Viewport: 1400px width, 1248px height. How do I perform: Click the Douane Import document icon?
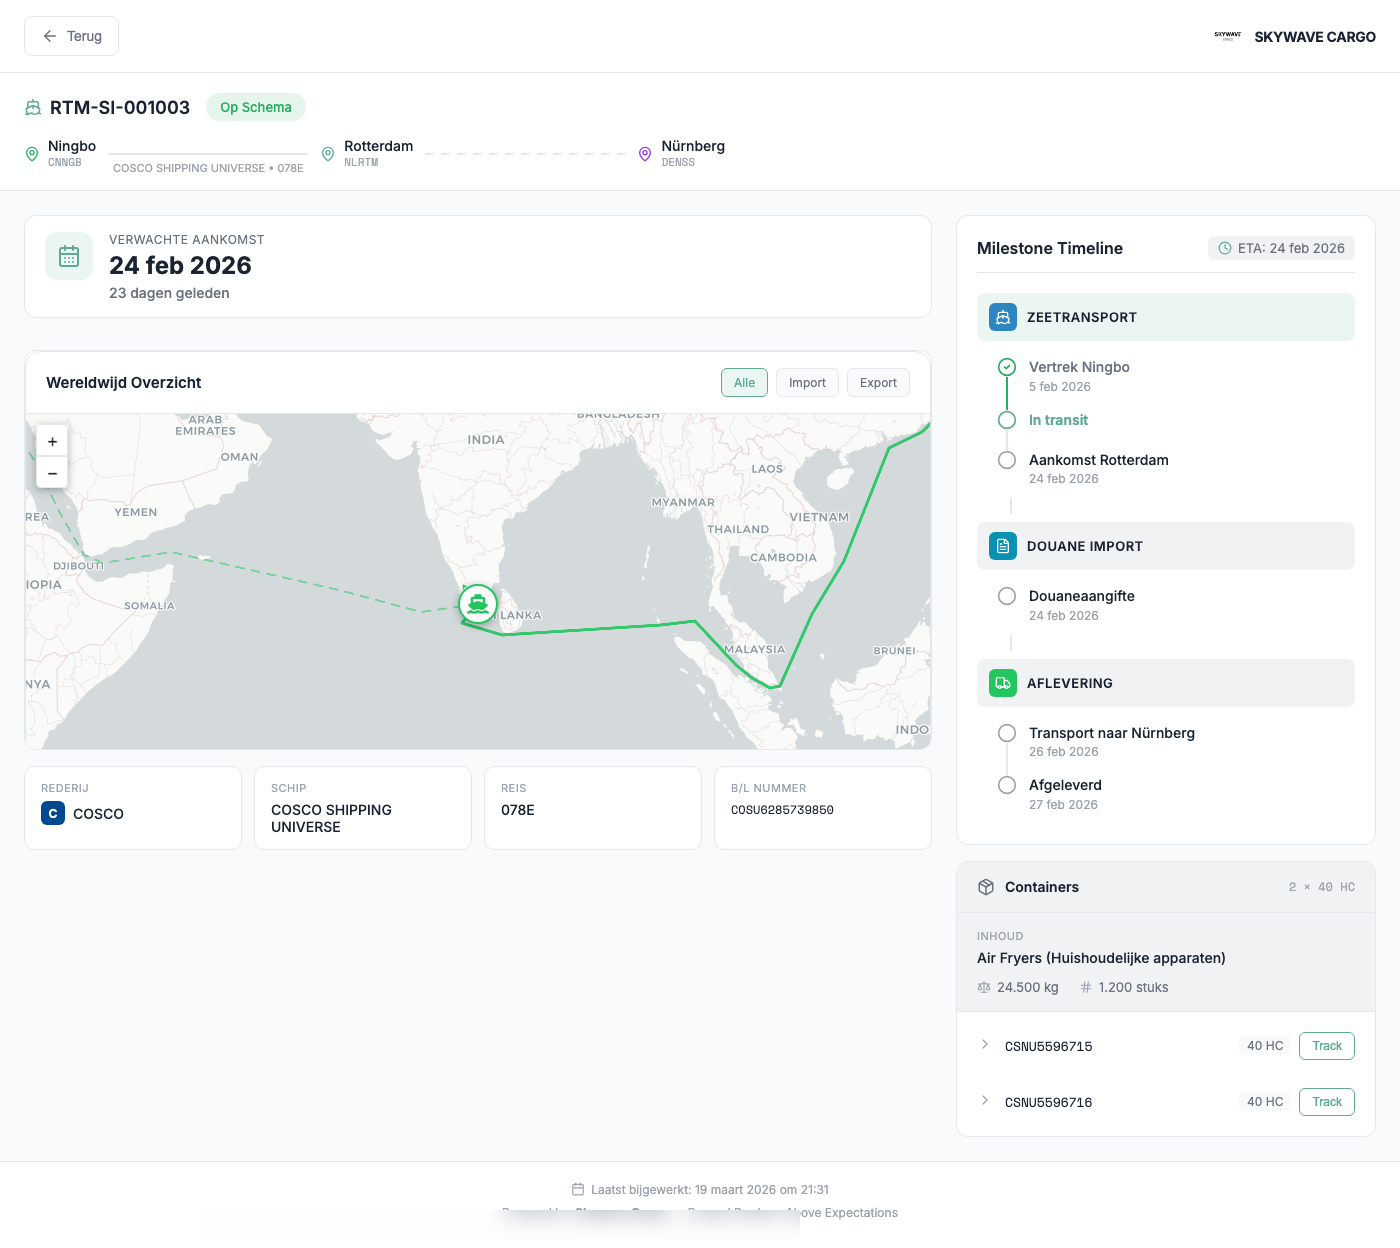[x=1002, y=546]
